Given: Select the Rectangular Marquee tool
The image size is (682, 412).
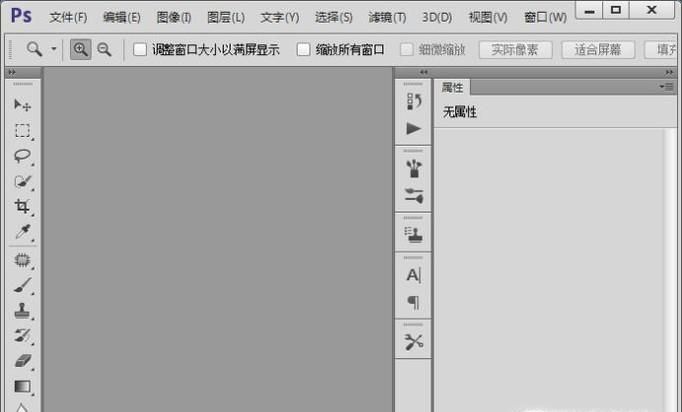Looking at the screenshot, I should pos(23,131).
